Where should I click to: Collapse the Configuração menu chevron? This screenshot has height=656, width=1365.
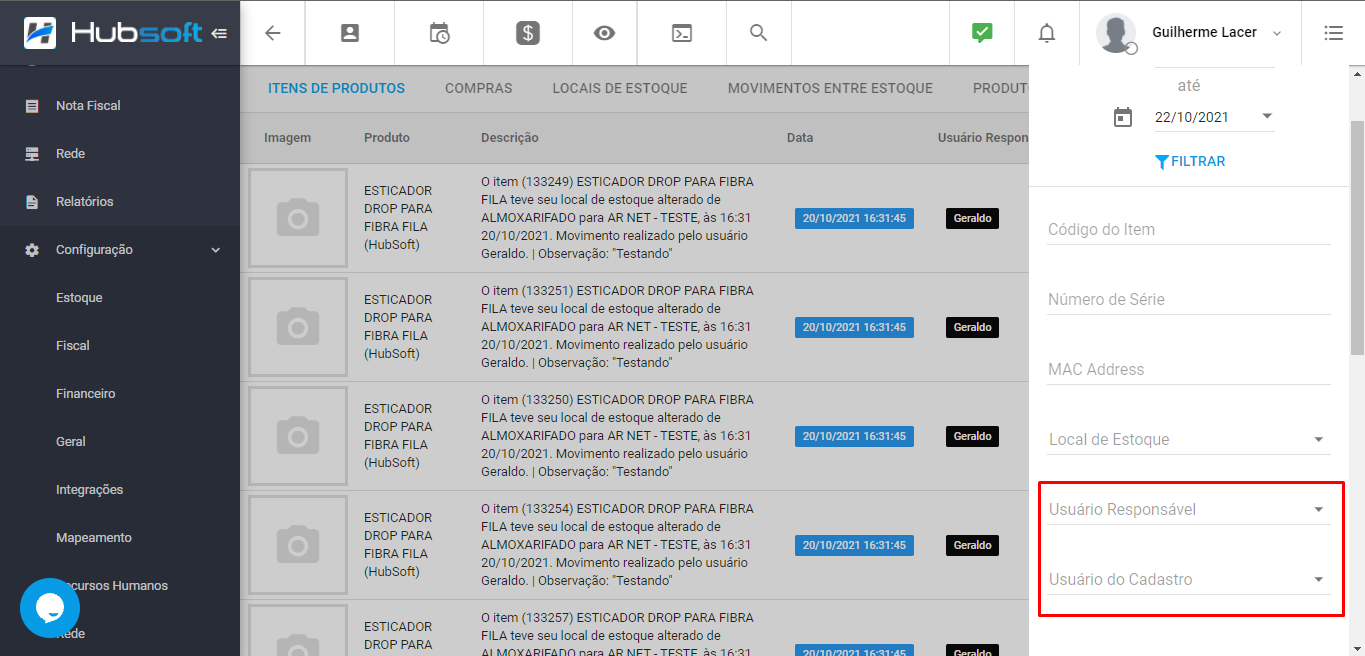[216, 250]
